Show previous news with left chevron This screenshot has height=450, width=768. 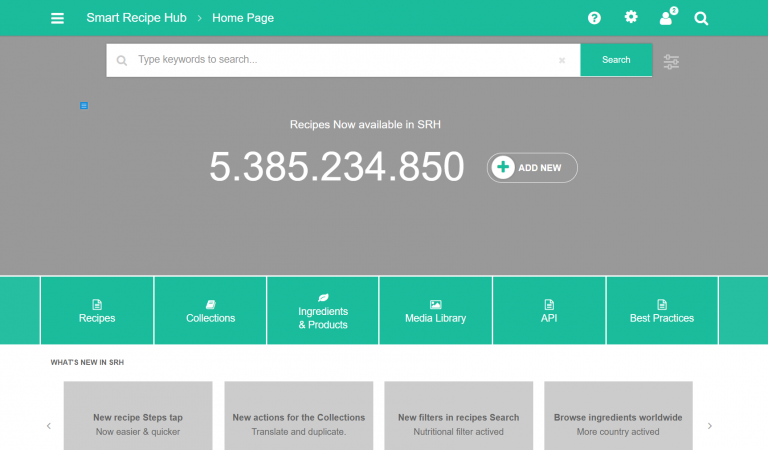pyautogui.click(x=49, y=426)
